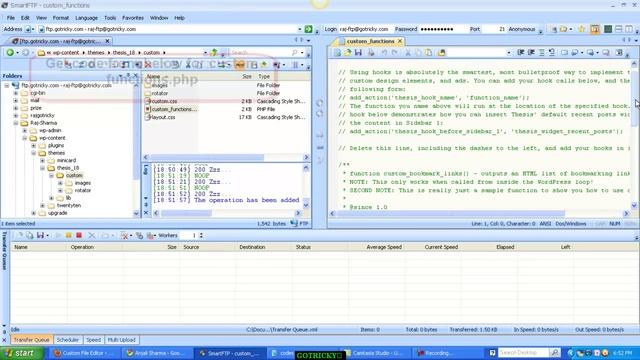Click the editor horizontal scrollbar
This screenshot has height=360, width=640.
[479, 213]
